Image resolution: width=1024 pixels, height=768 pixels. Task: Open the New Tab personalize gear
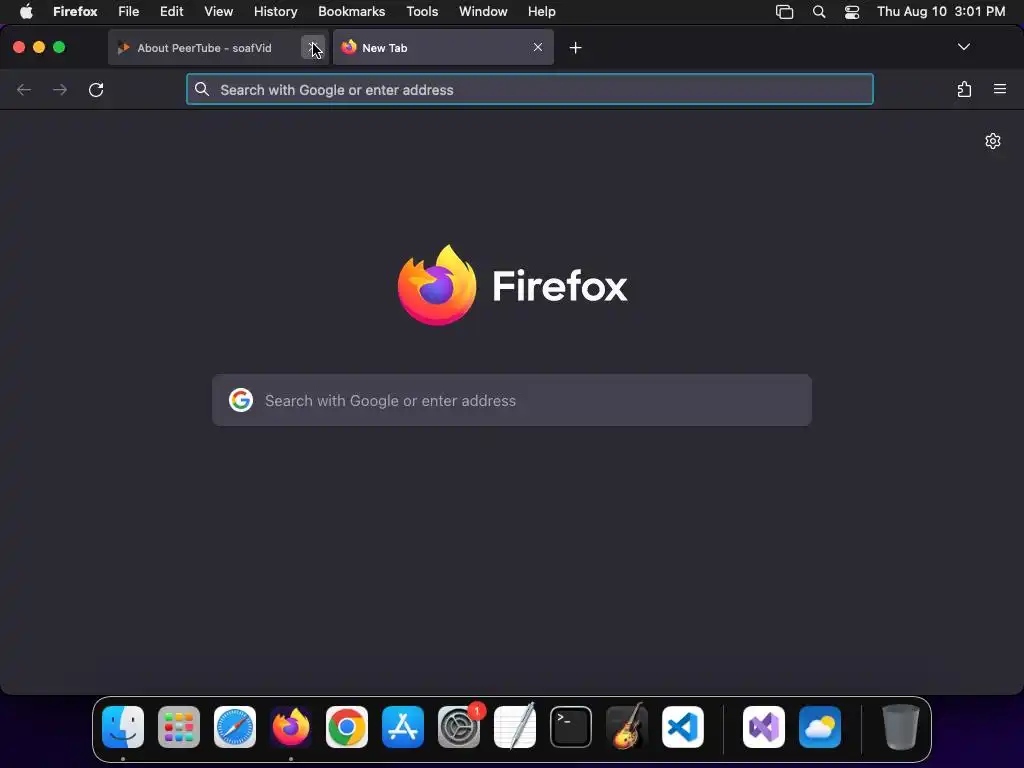click(x=993, y=141)
